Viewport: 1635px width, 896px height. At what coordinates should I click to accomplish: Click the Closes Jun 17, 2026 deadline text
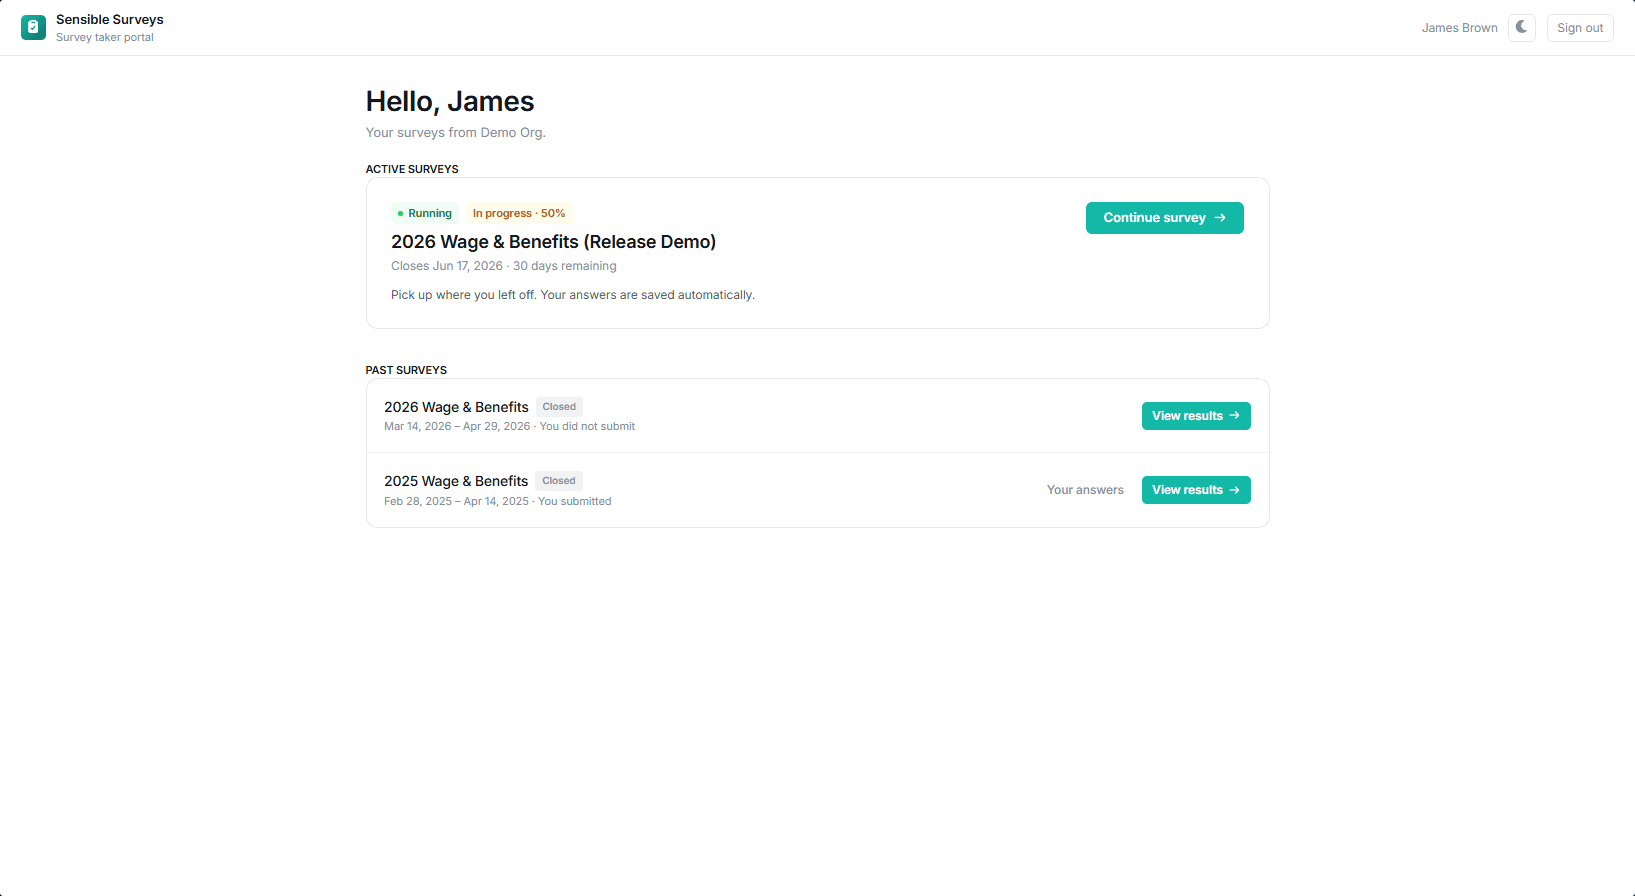tap(504, 266)
